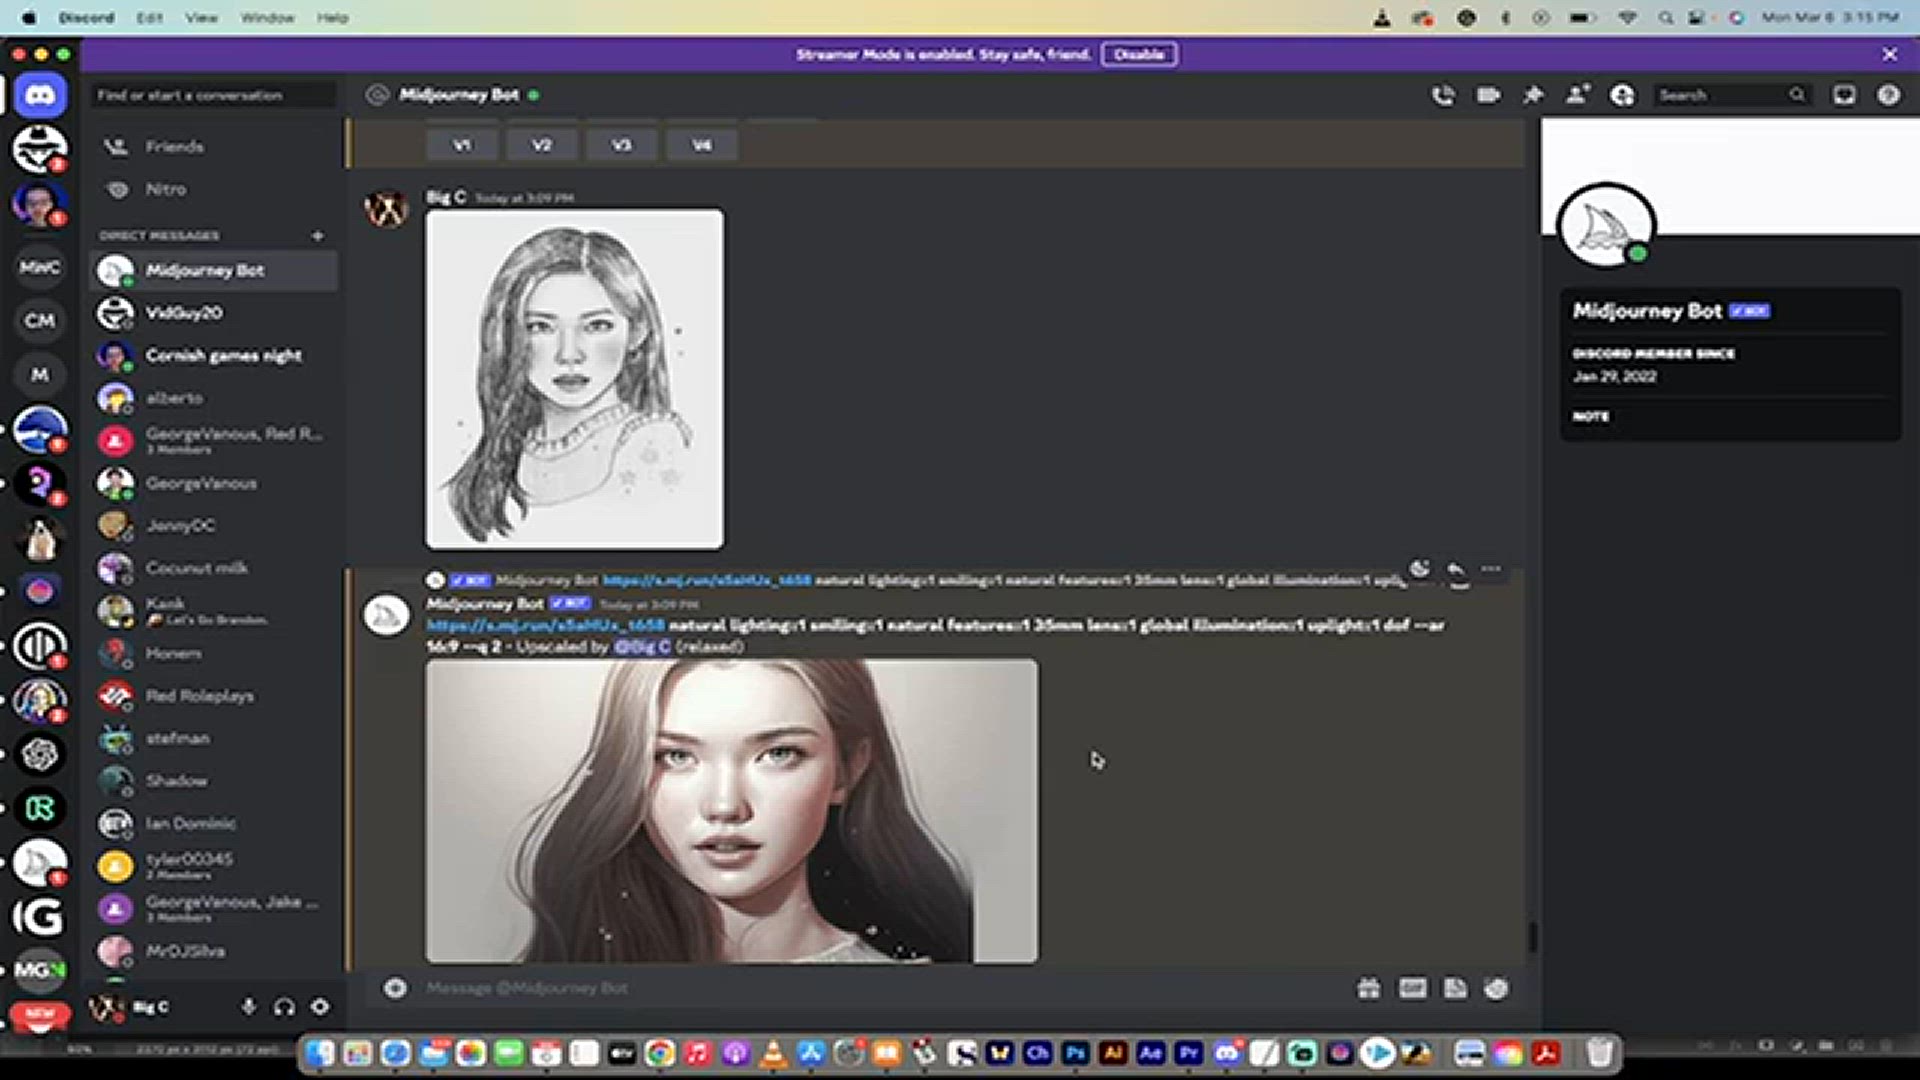Start a video call from the header
The width and height of the screenshot is (1920, 1080).
click(x=1488, y=95)
